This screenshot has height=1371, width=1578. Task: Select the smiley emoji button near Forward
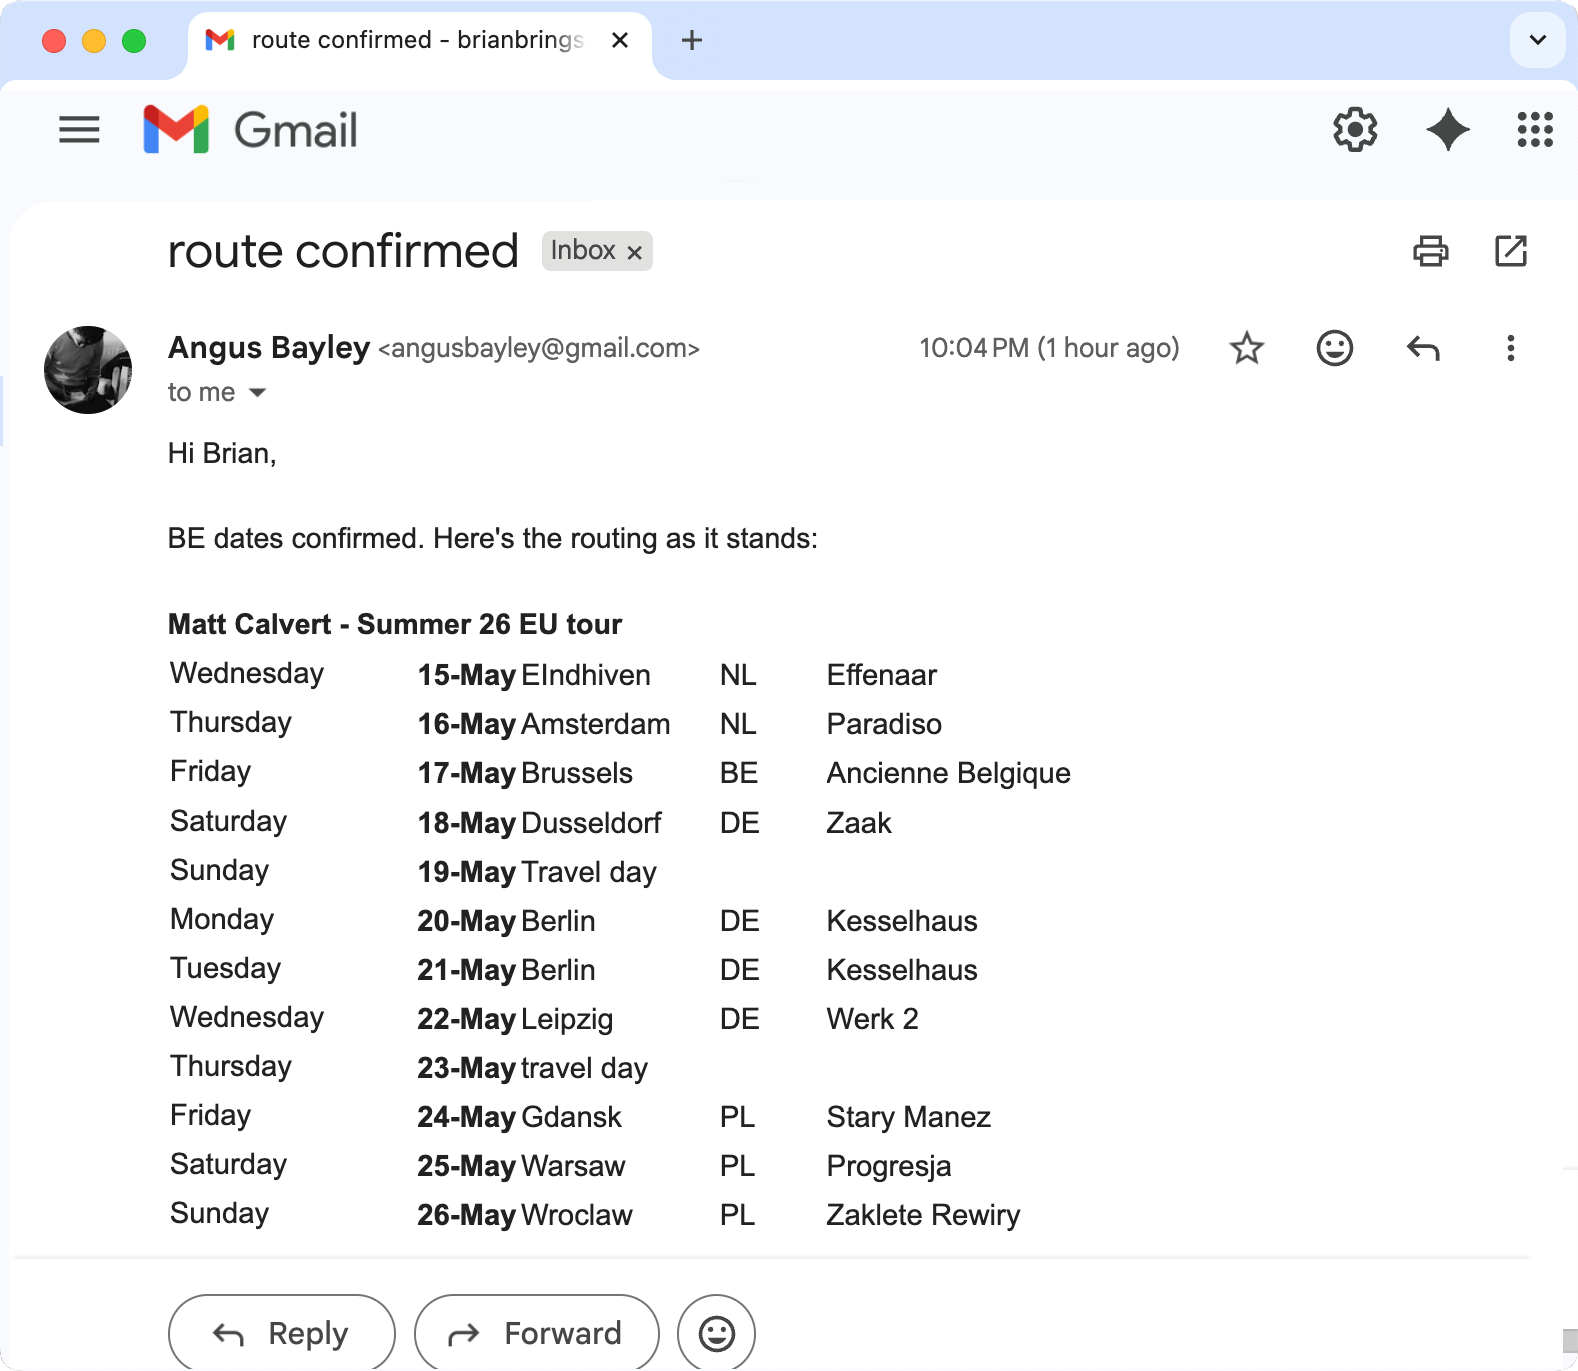716,1332
